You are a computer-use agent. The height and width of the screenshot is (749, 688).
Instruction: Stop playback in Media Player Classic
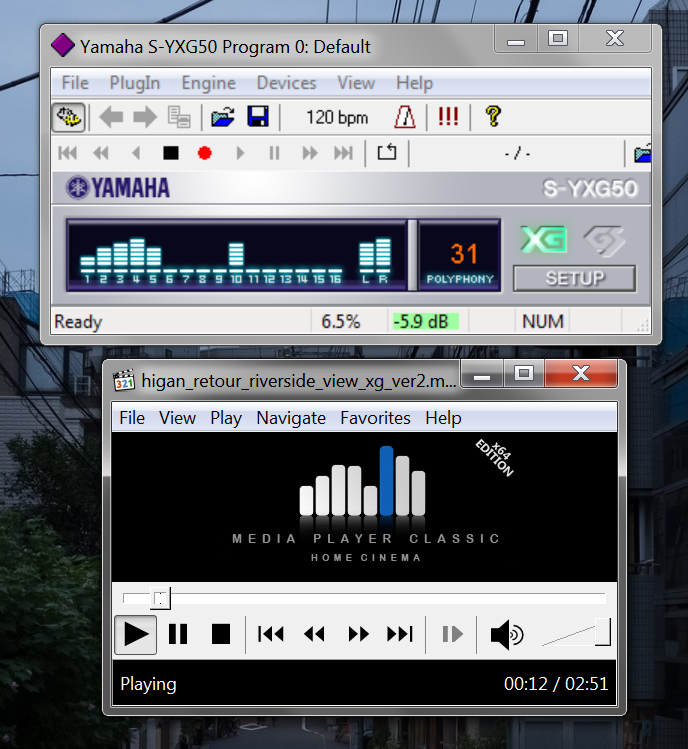pyautogui.click(x=221, y=634)
